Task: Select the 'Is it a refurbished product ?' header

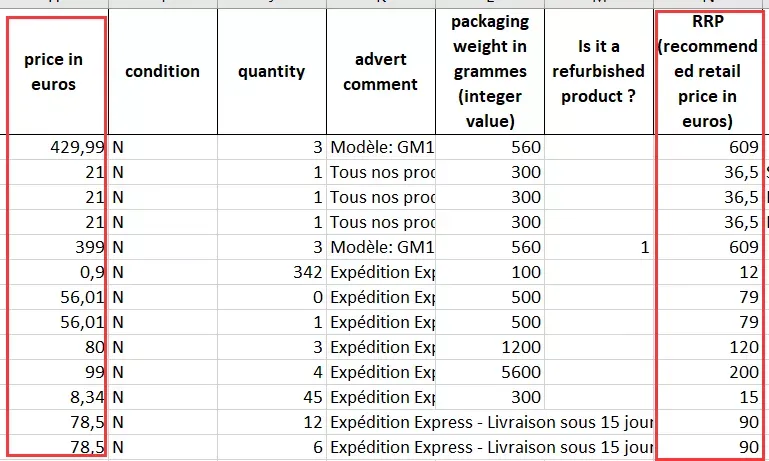Action: [599, 72]
